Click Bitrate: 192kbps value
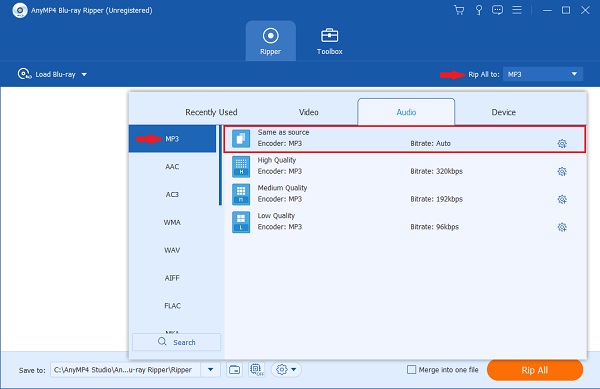The image size is (600, 389). point(437,199)
